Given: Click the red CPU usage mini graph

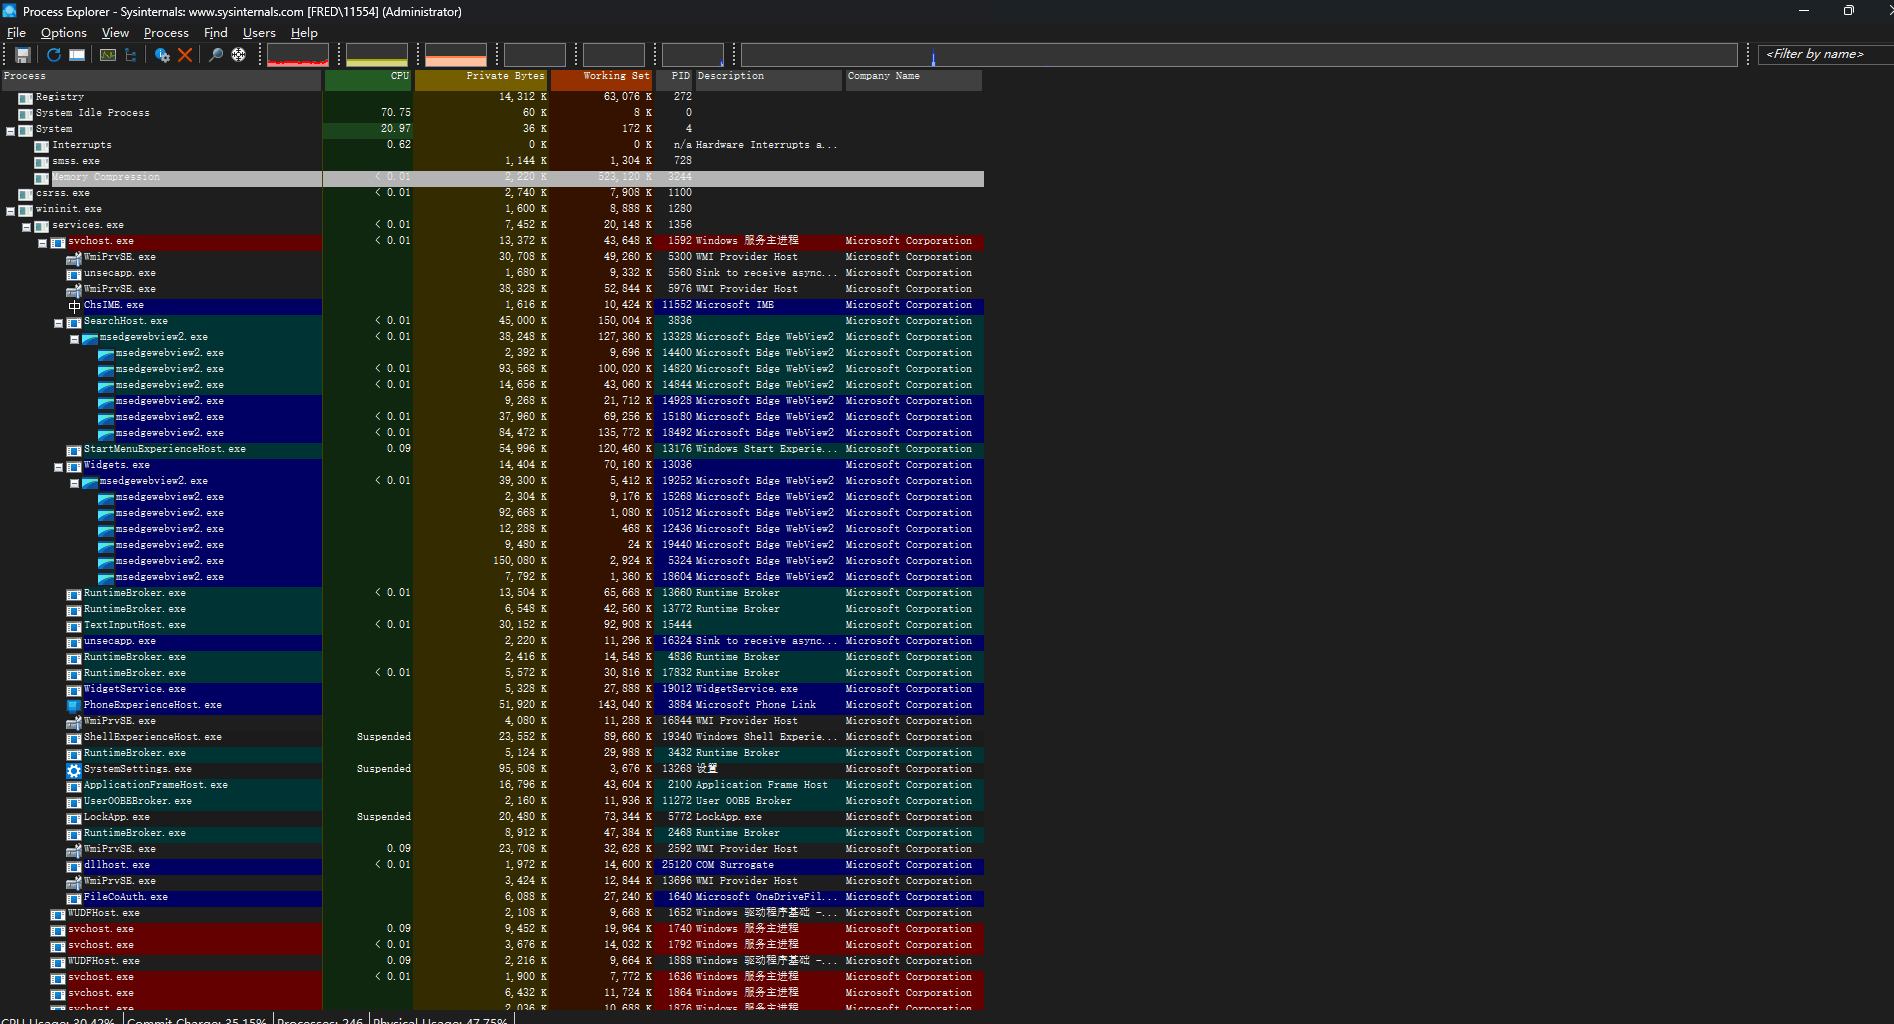Looking at the screenshot, I should pos(298,55).
